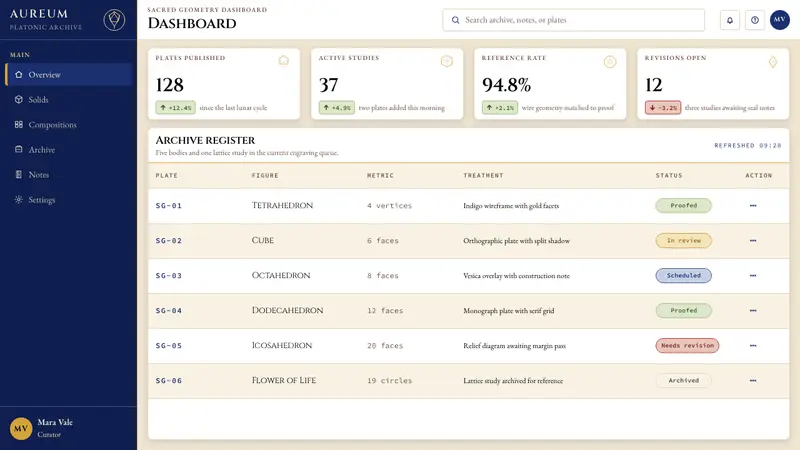Open the Notes section

tap(68, 174)
